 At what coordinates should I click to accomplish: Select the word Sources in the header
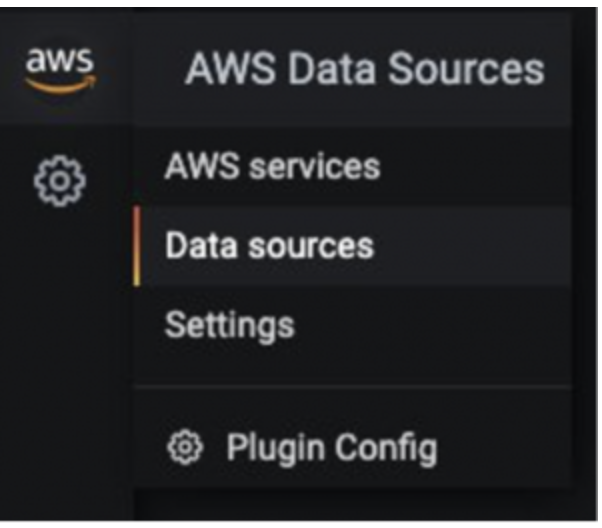click(x=466, y=69)
